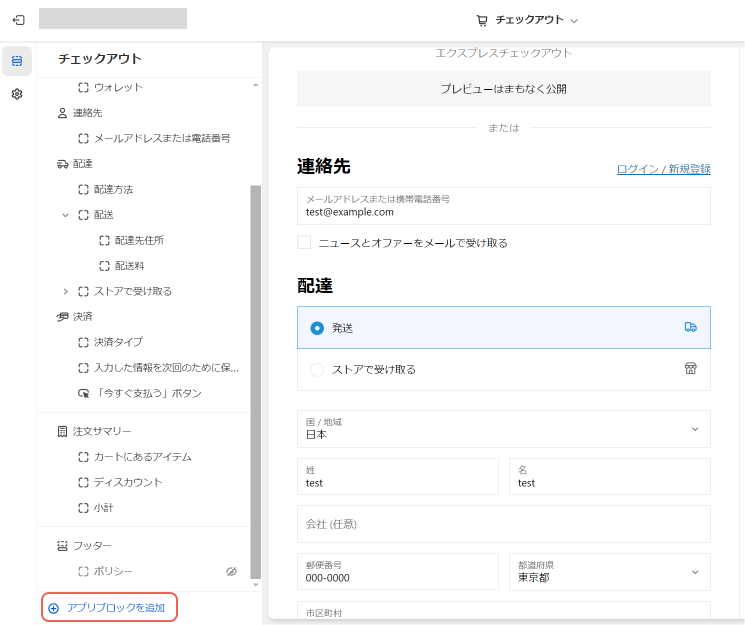Click block icon next to メールアドレスまたは電話番号
This screenshot has width=745, height=625.
point(83,138)
